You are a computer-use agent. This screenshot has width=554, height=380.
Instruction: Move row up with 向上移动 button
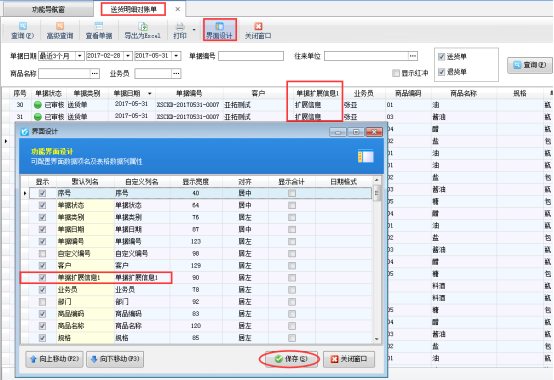click(54, 359)
